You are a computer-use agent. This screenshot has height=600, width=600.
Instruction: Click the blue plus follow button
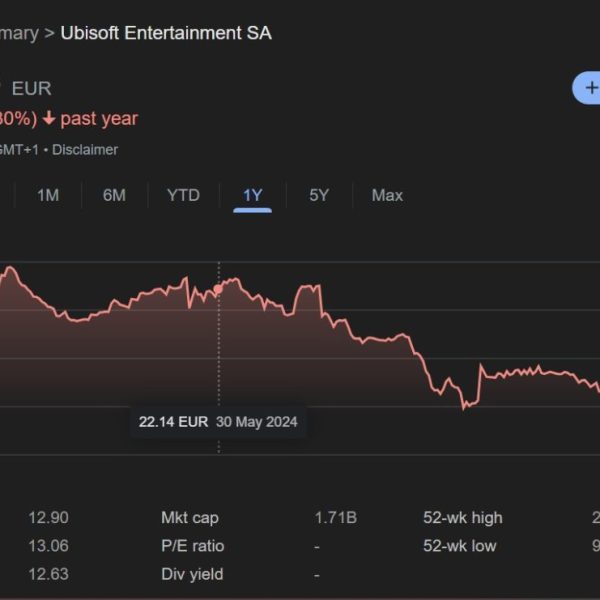pos(587,88)
